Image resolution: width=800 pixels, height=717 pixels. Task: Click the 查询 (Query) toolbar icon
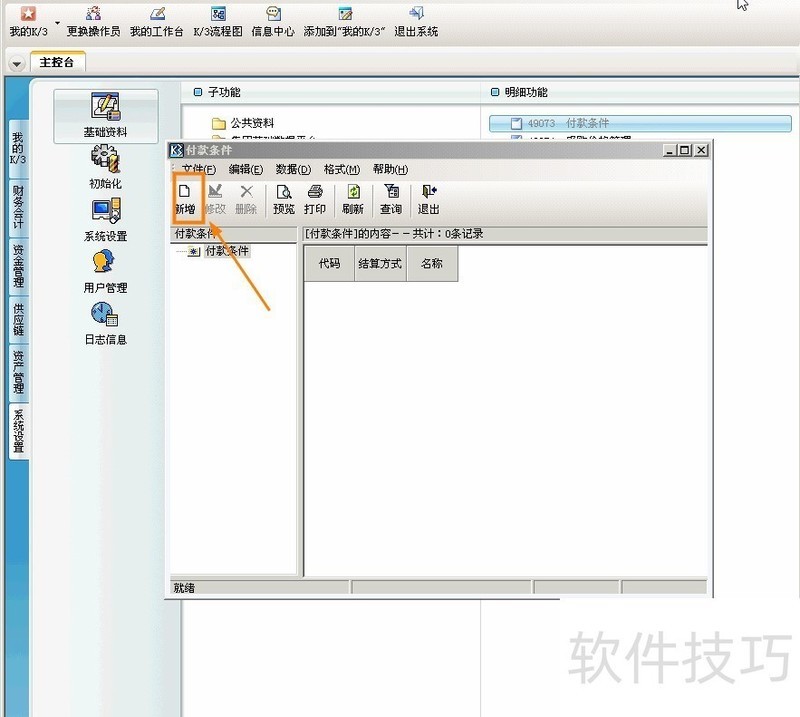(x=391, y=199)
